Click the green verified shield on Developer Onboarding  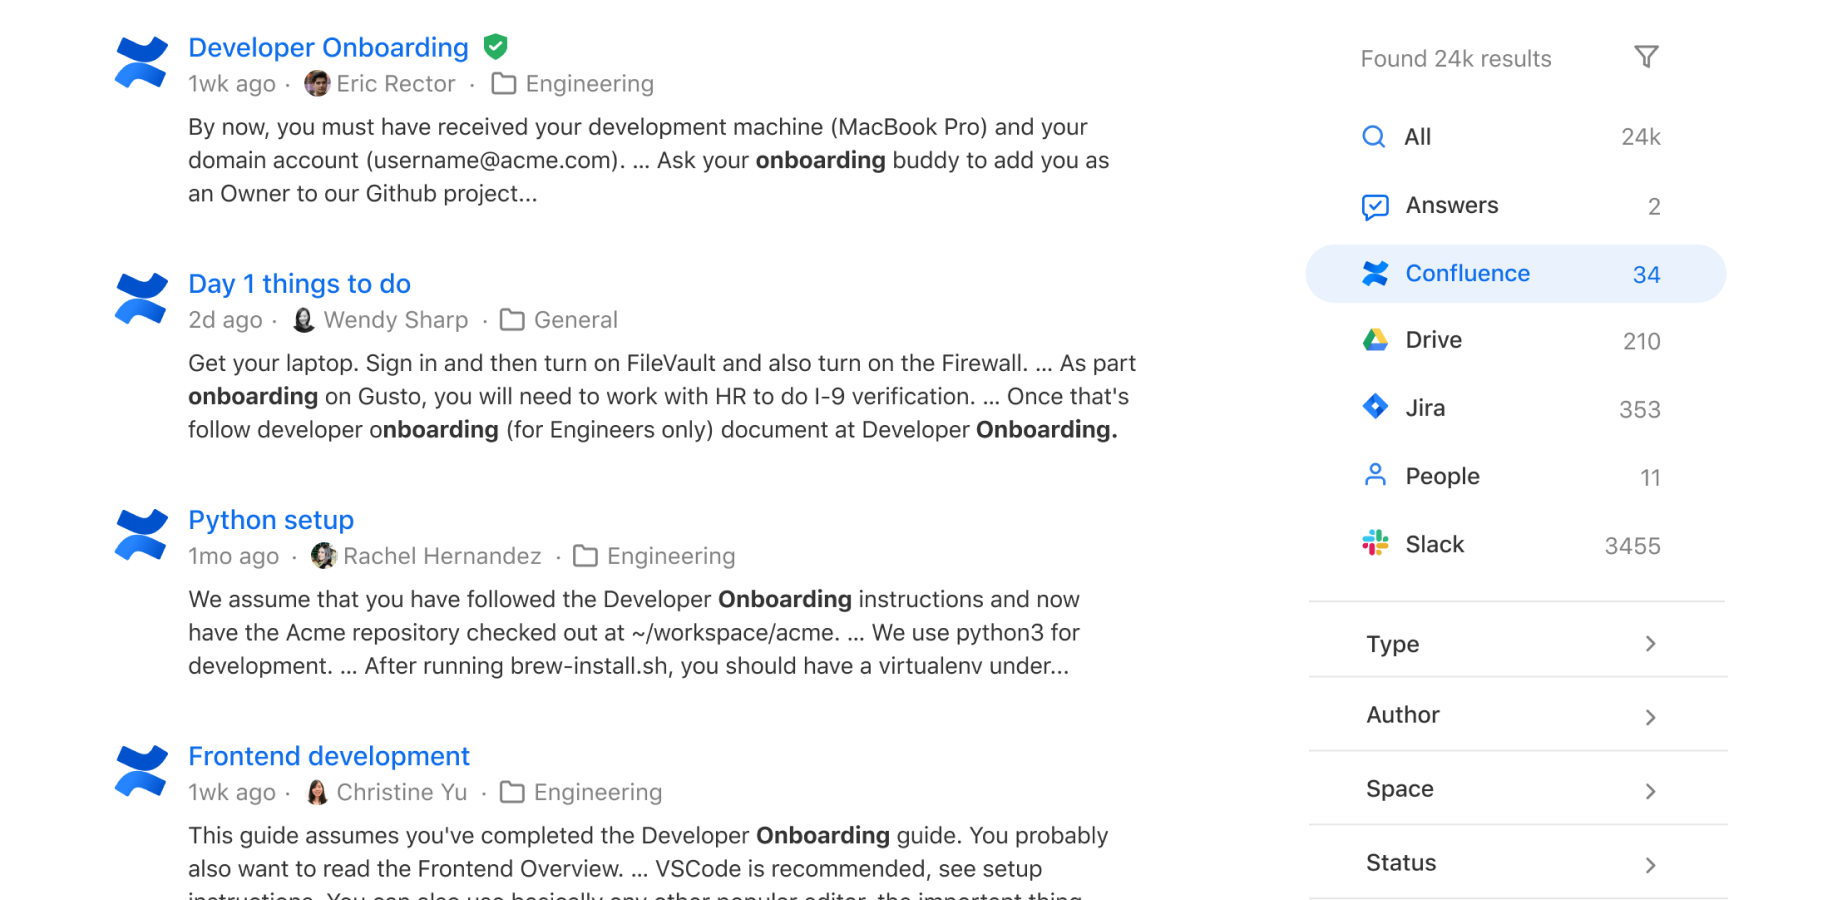click(x=495, y=47)
